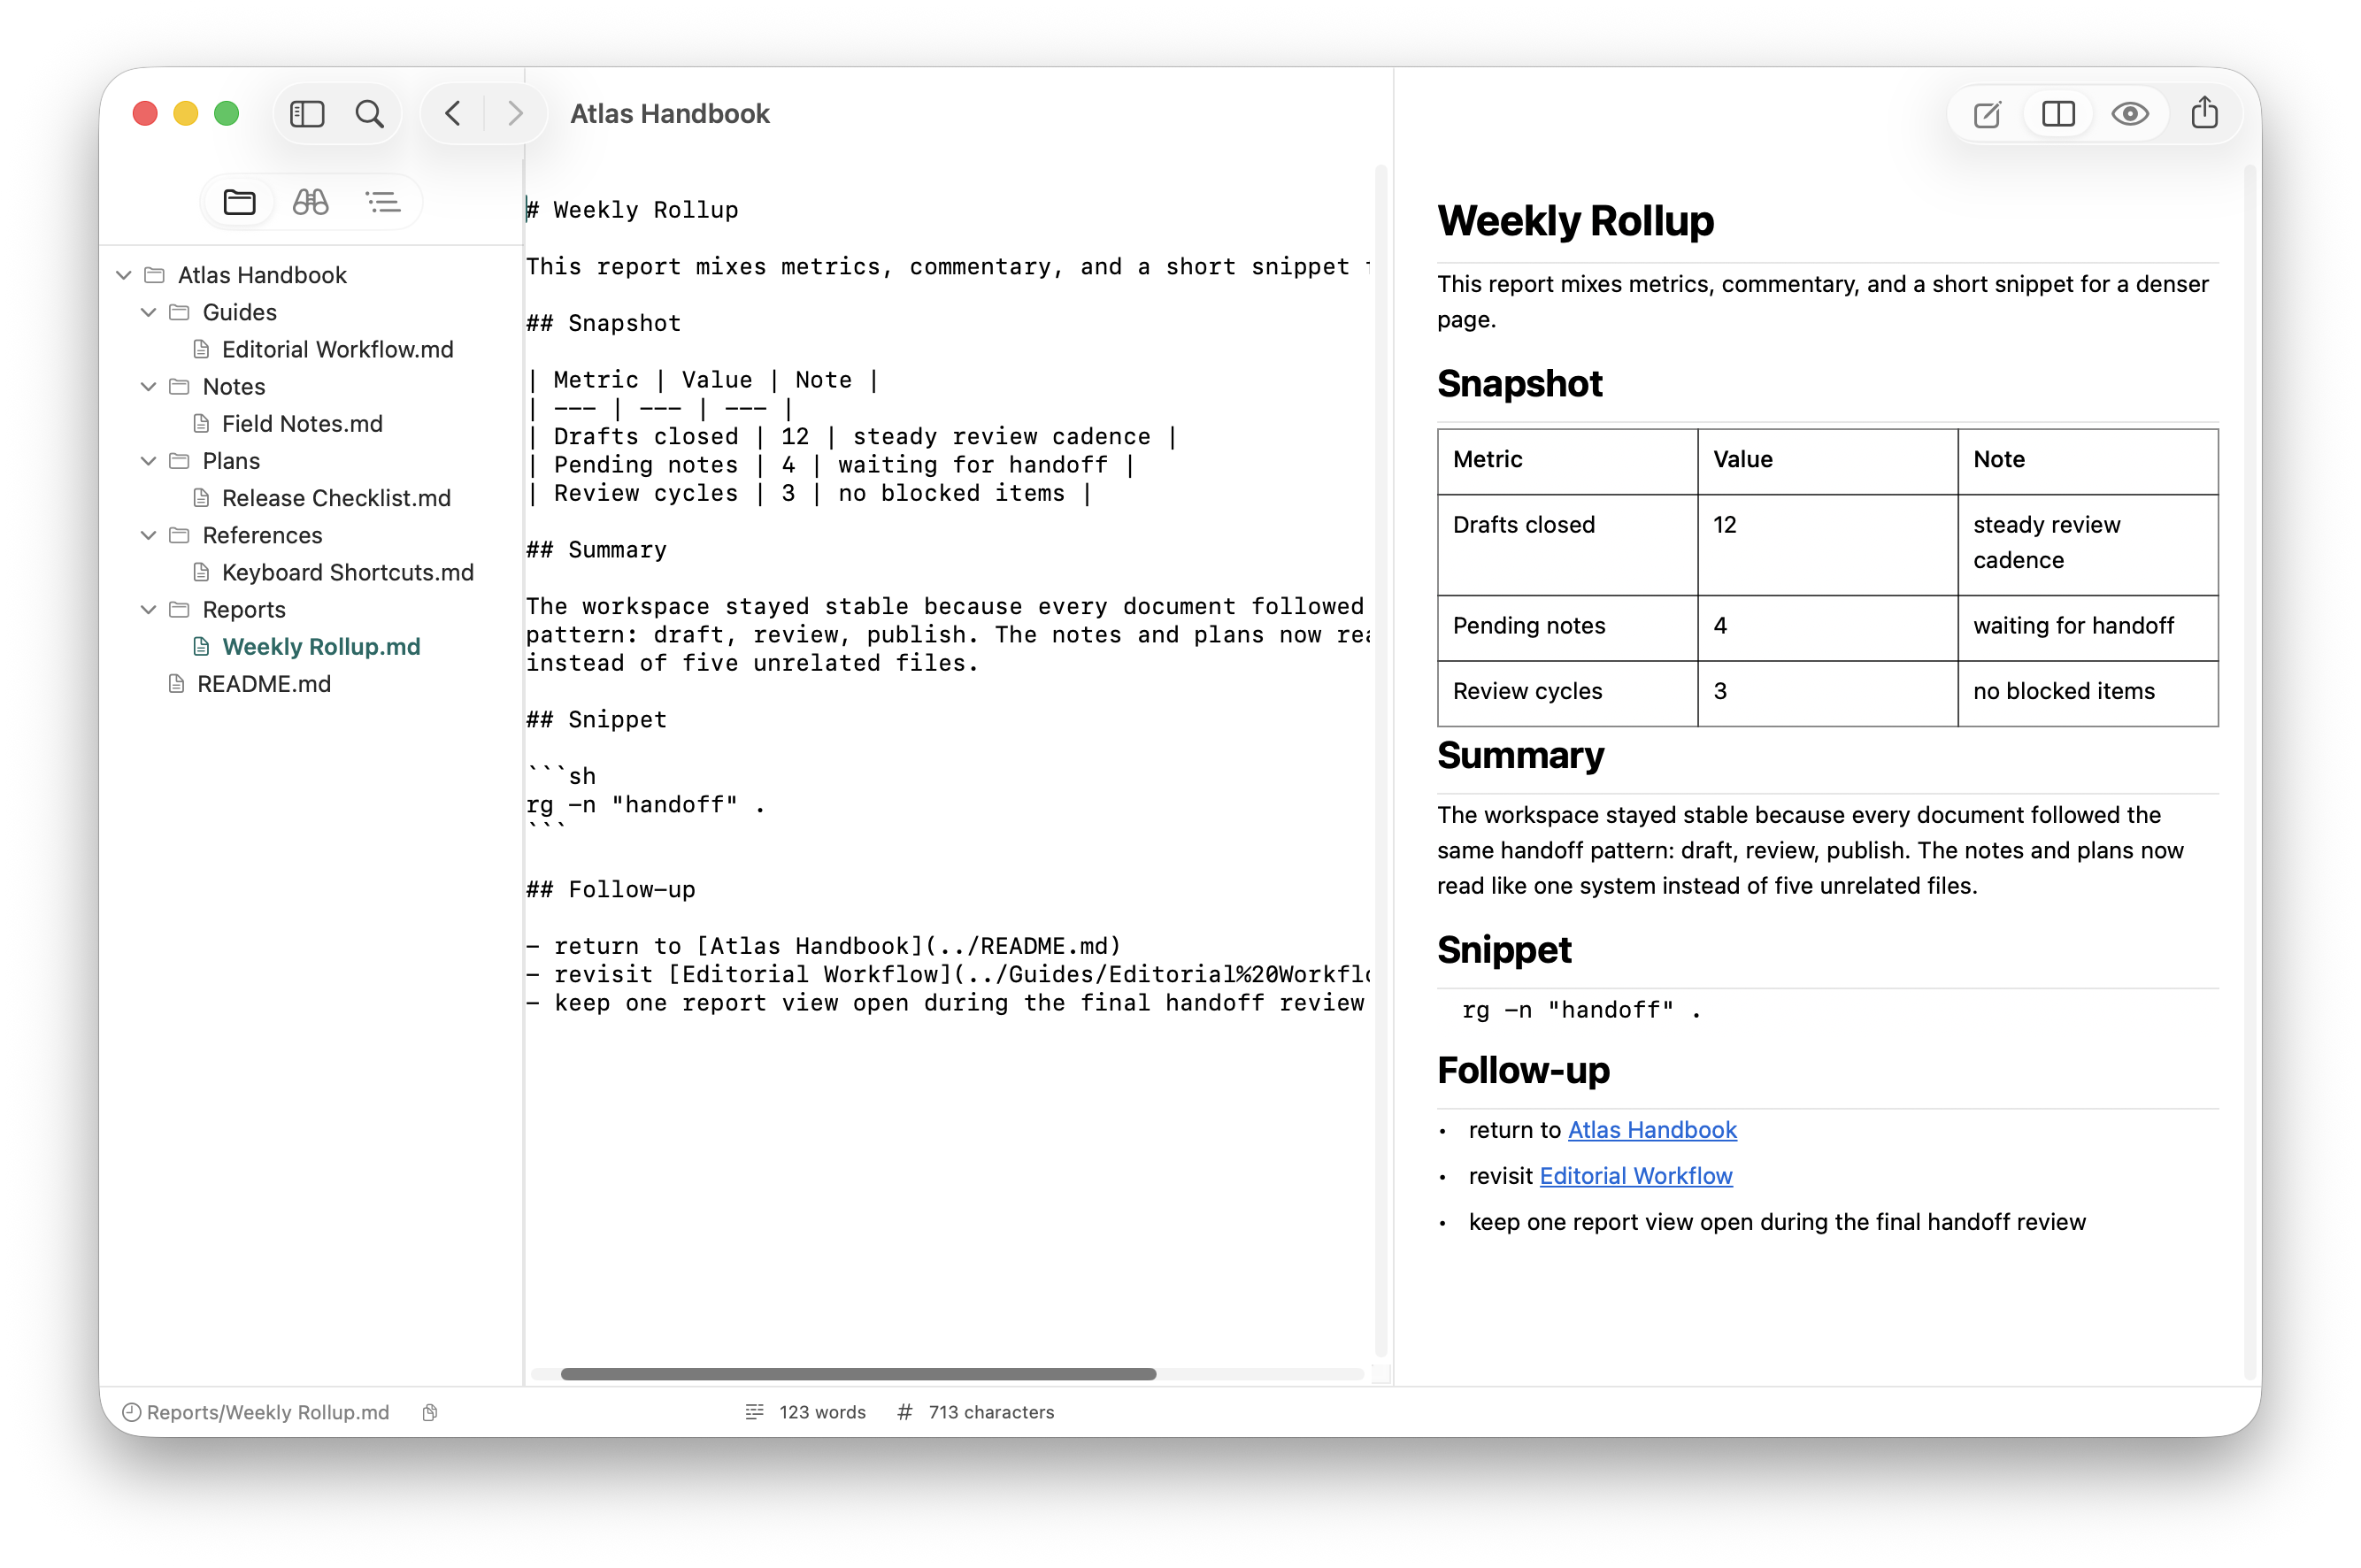Show the file browser folder tab
Screen dimensions: 2361x1568
[x=239, y=202]
